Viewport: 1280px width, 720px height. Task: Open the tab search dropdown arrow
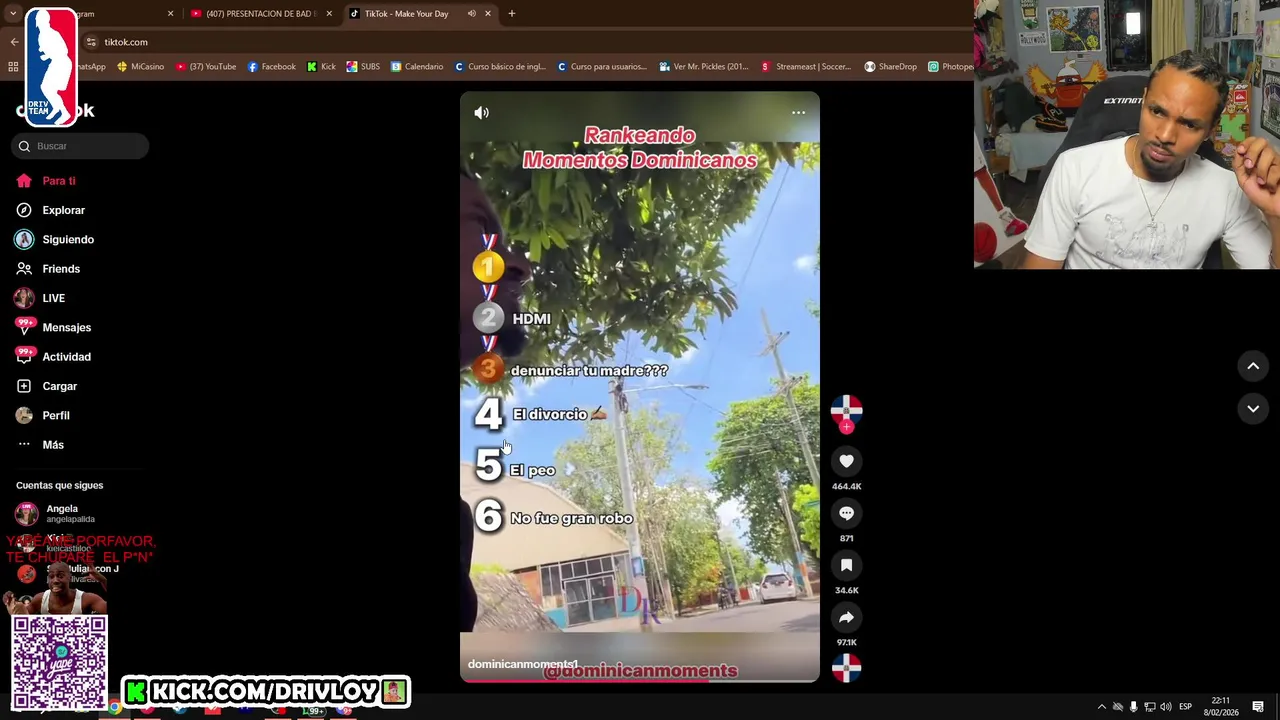[x=13, y=14]
